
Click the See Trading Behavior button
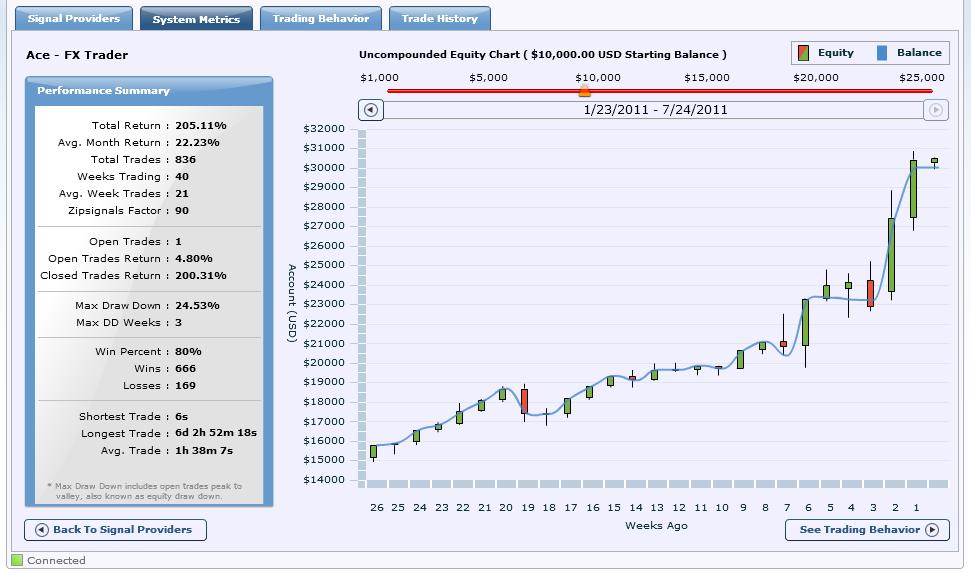[867, 530]
